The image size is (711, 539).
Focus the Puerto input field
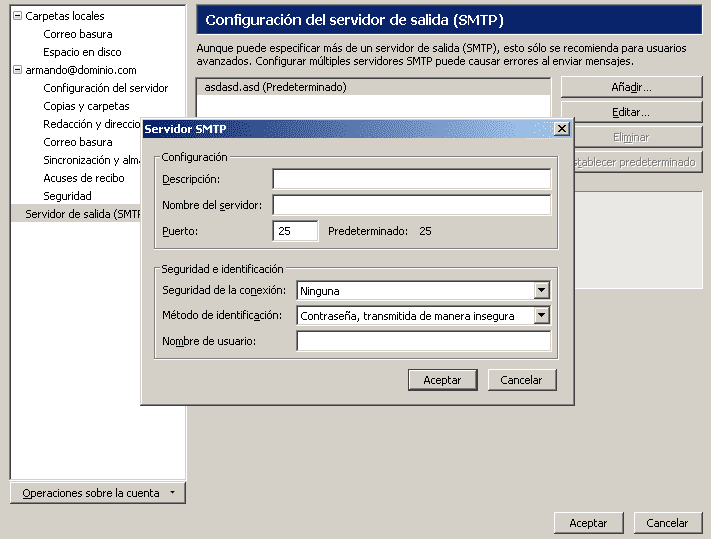(295, 231)
